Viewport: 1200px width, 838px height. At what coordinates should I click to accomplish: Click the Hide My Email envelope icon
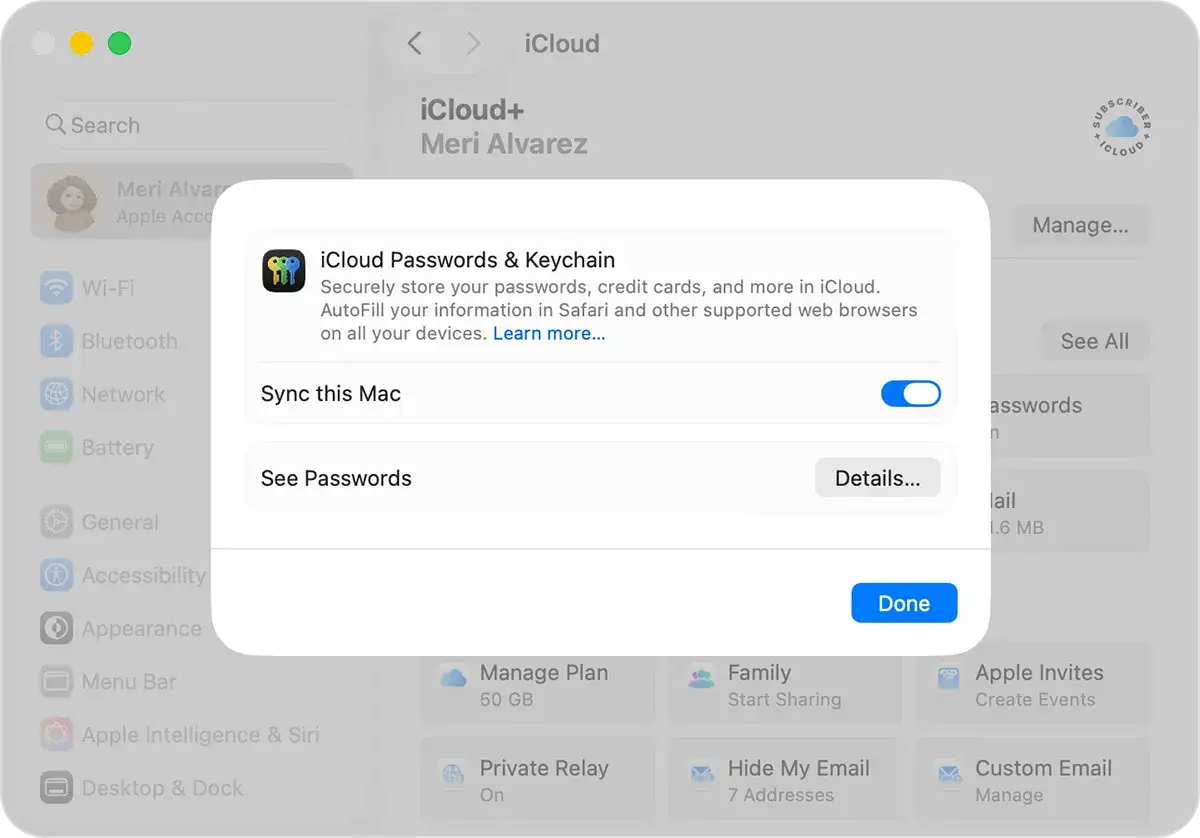click(x=701, y=773)
